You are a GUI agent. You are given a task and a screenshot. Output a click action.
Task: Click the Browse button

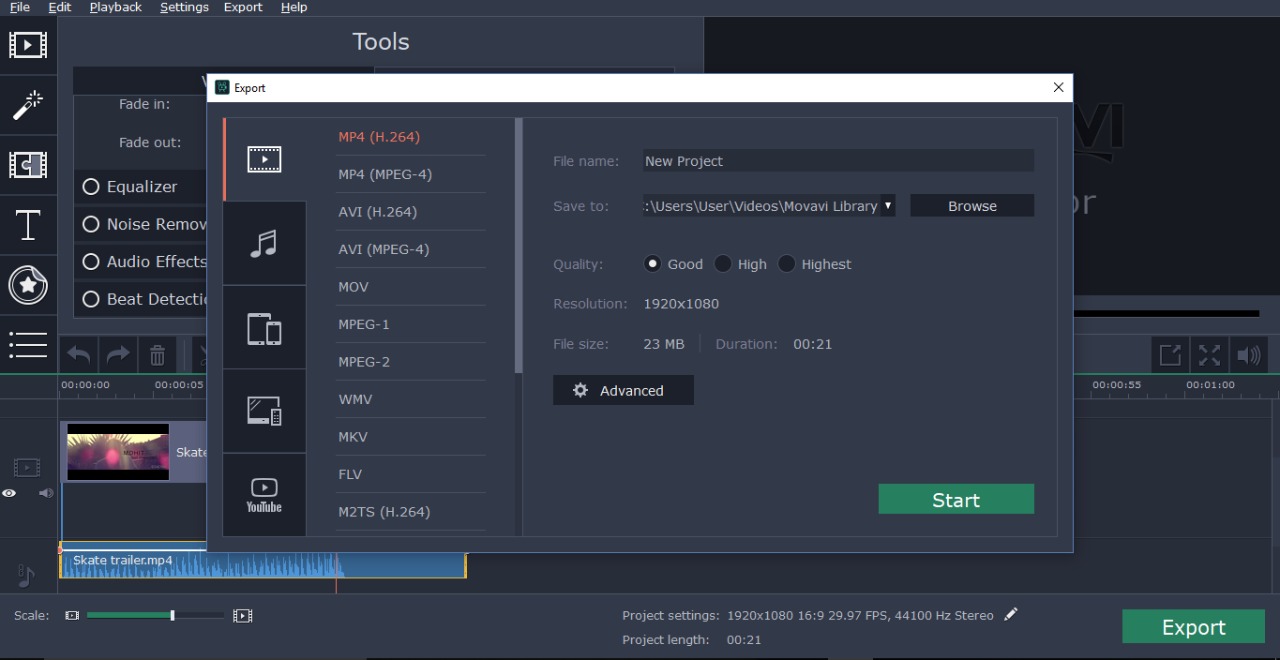point(970,206)
